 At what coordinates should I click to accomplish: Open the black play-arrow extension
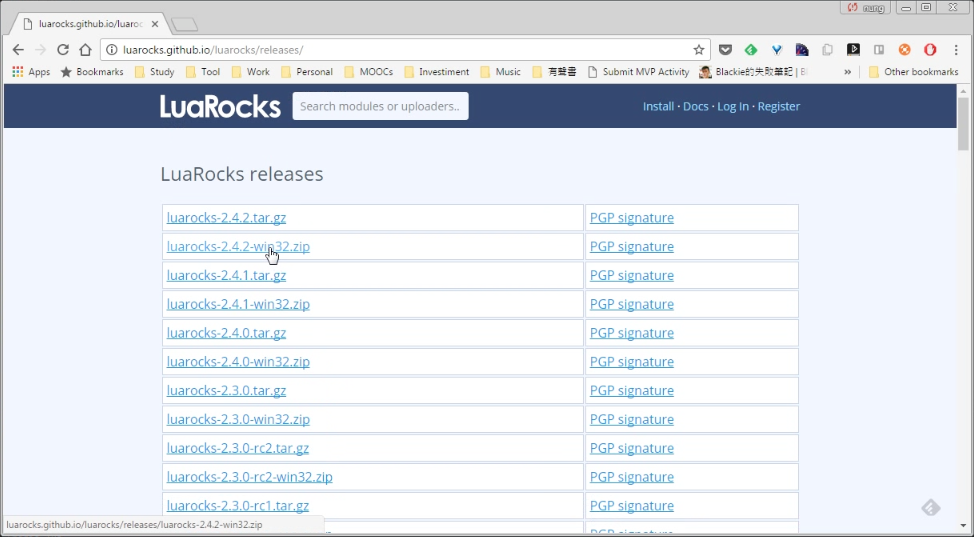tap(853, 50)
